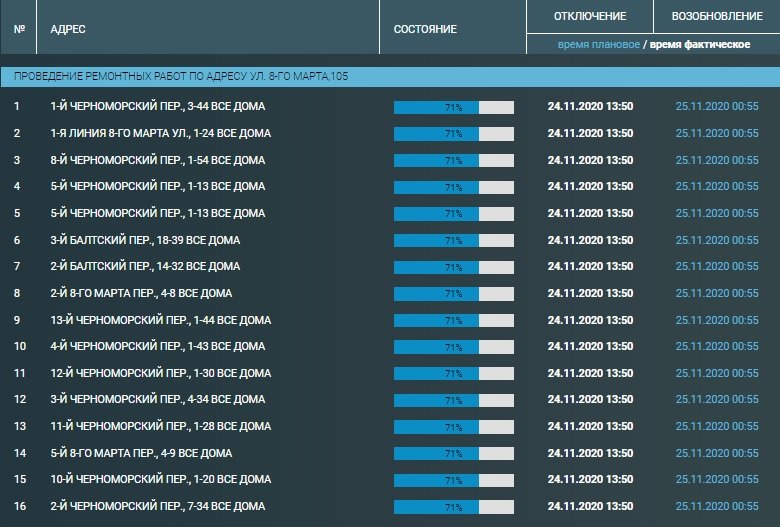
Task: Click shutdown time for 8-Й ЧЕРНОМОРСКИЙ ПЕР.
Action: (590, 160)
